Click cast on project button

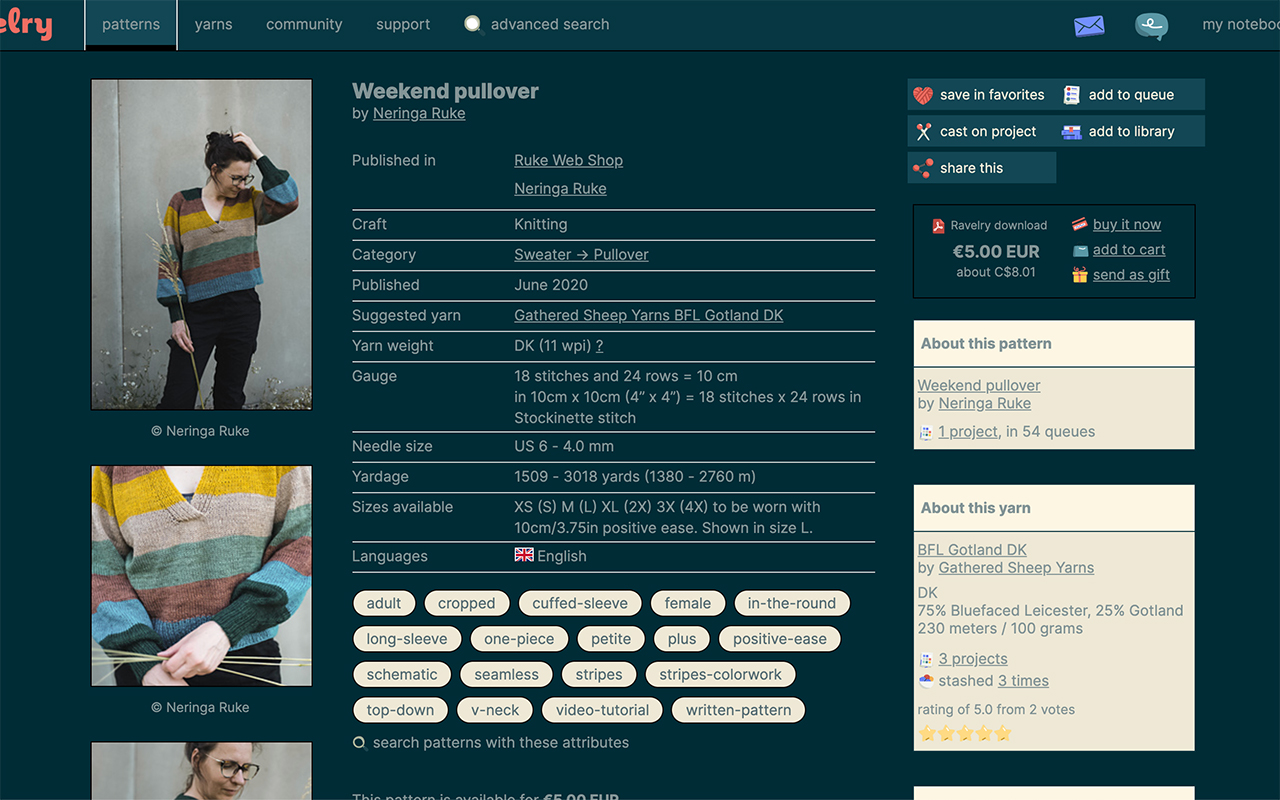pyautogui.click(x=980, y=131)
